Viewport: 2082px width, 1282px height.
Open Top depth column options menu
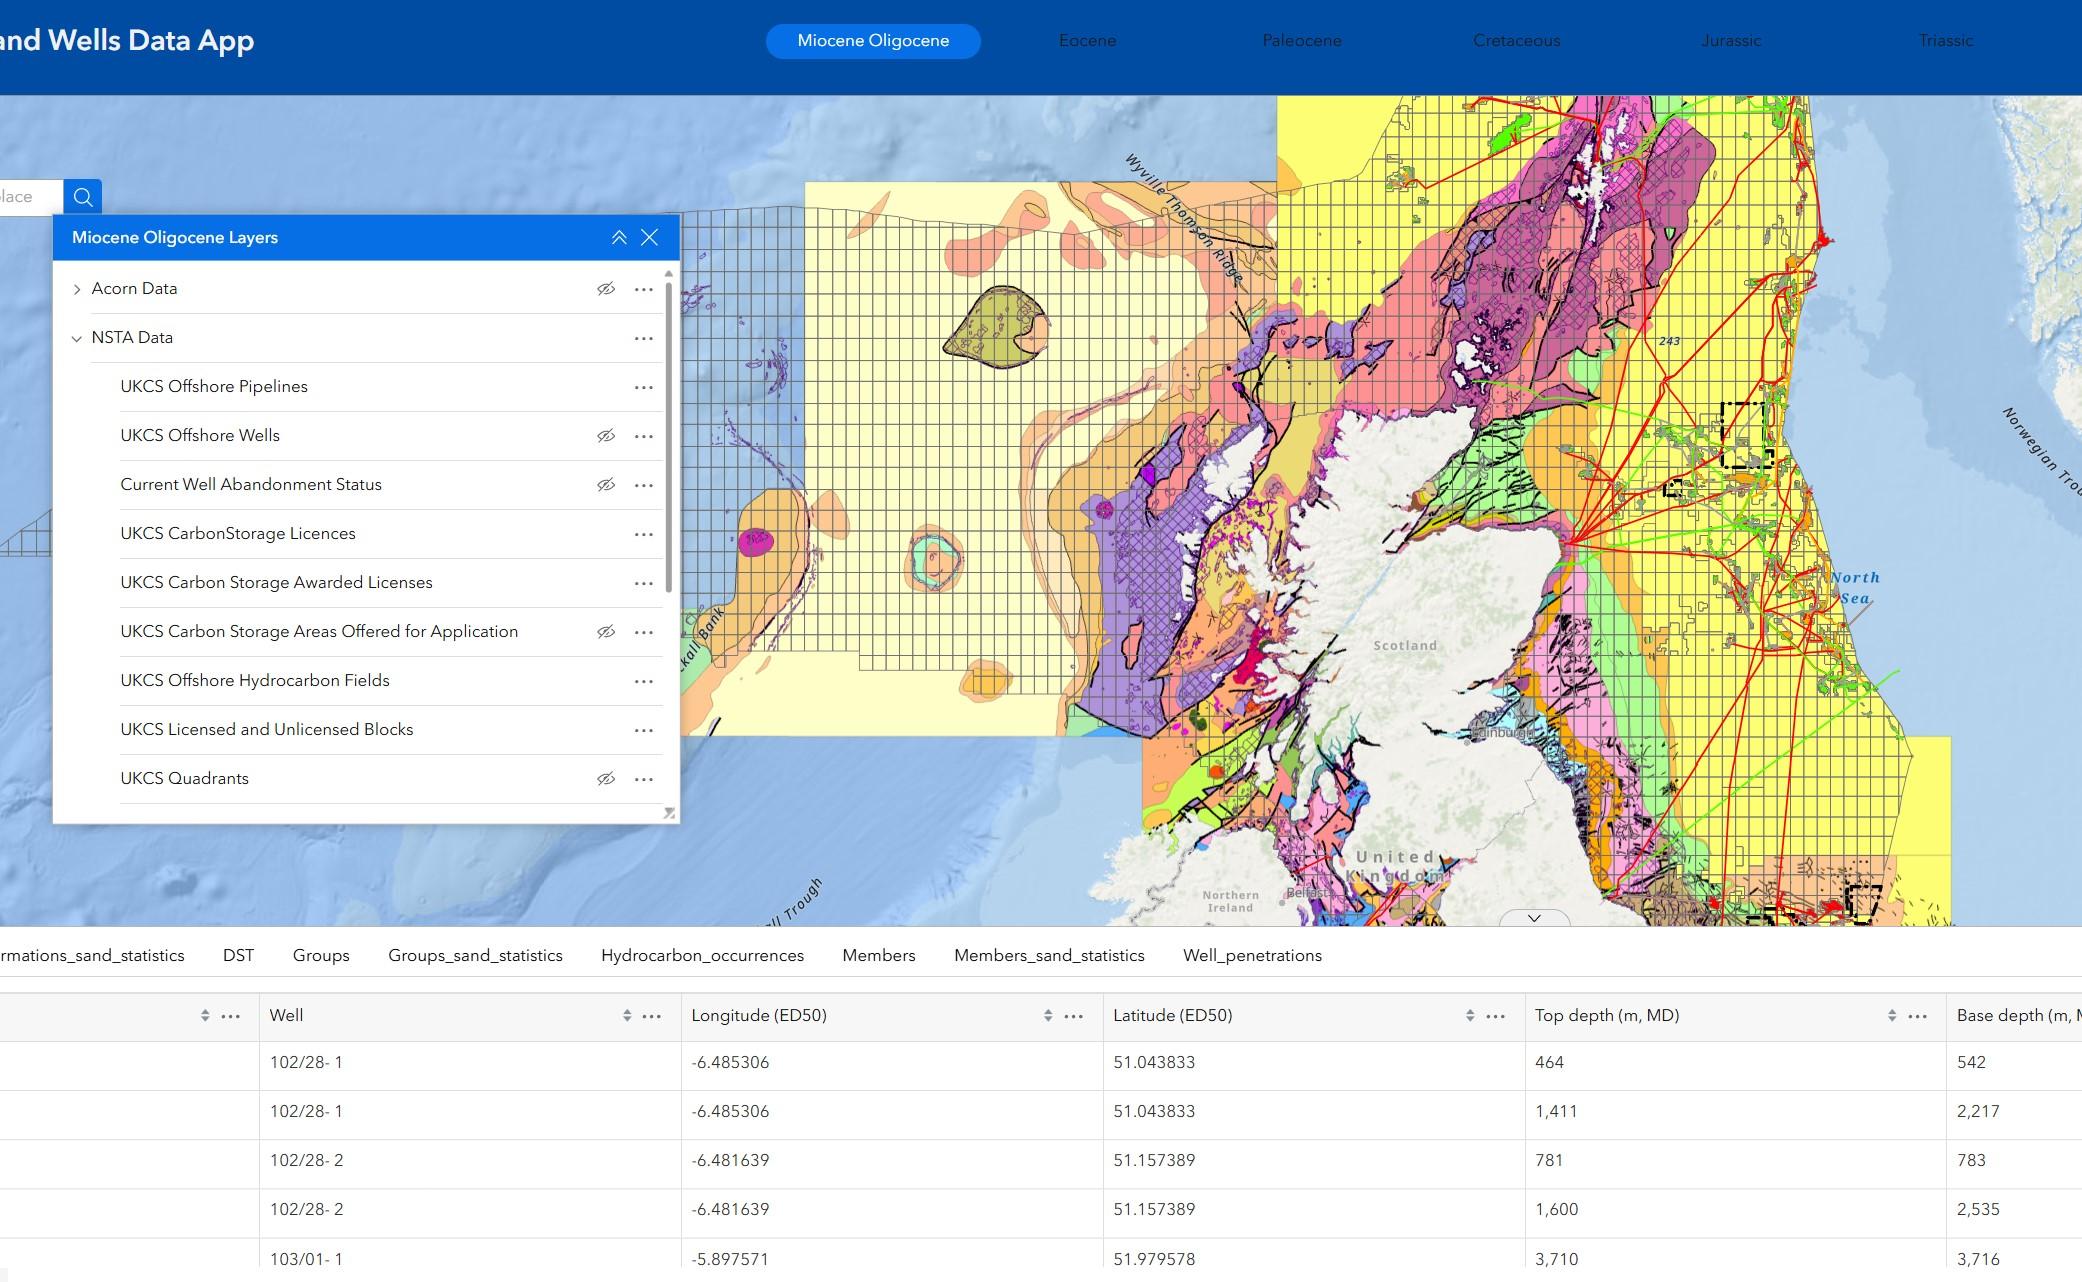click(x=1918, y=1016)
